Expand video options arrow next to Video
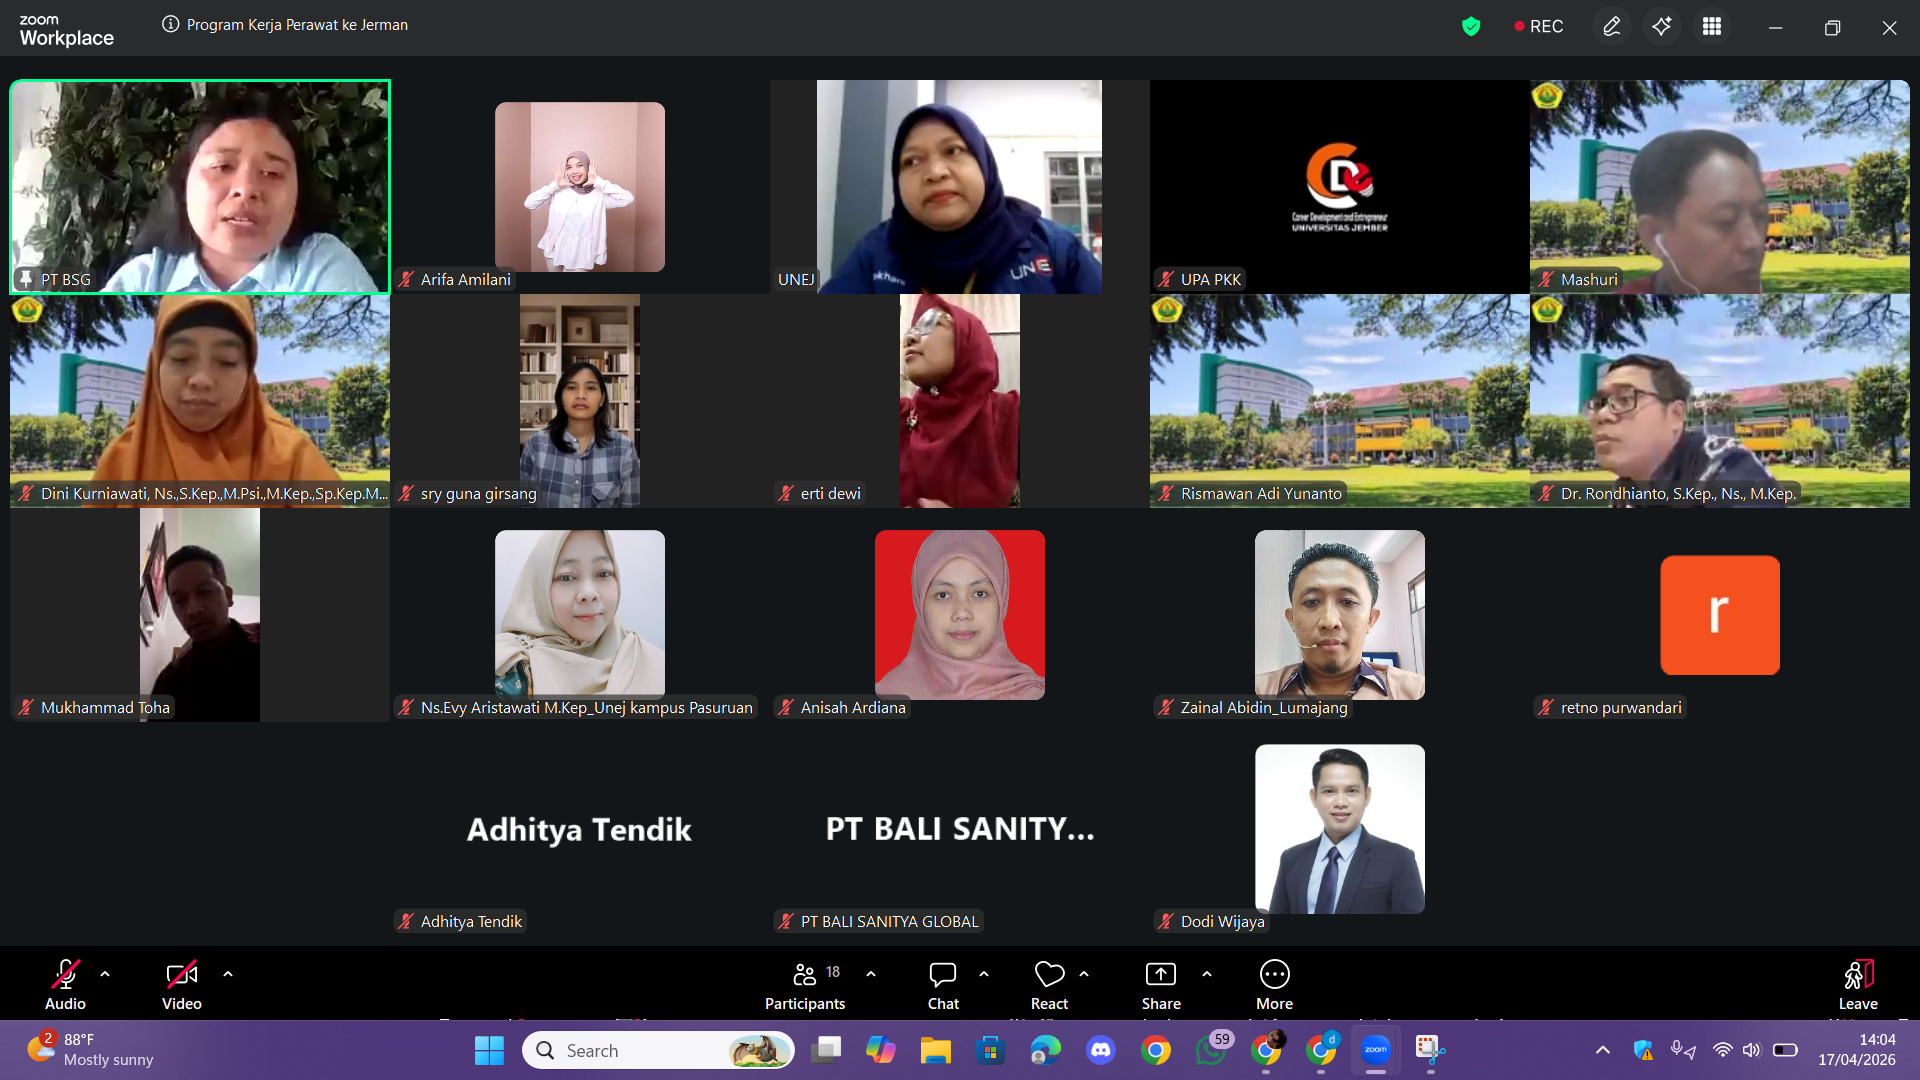The image size is (1920, 1080). 228,974
